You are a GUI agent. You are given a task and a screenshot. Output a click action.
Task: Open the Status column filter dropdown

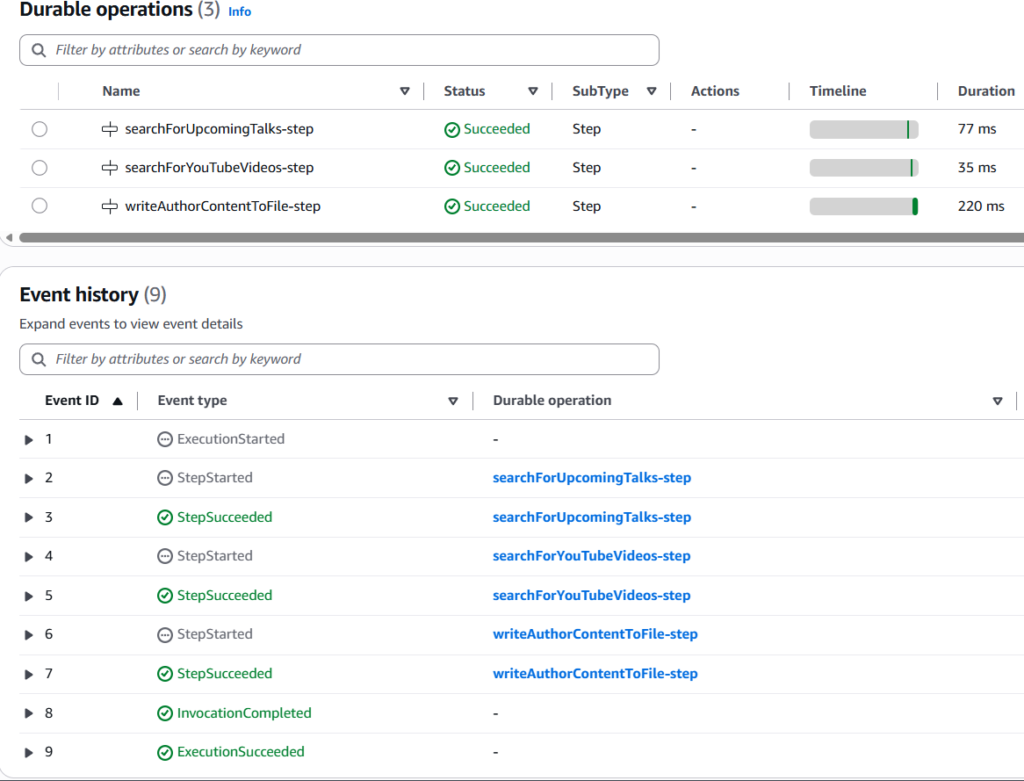coord(533,91)
